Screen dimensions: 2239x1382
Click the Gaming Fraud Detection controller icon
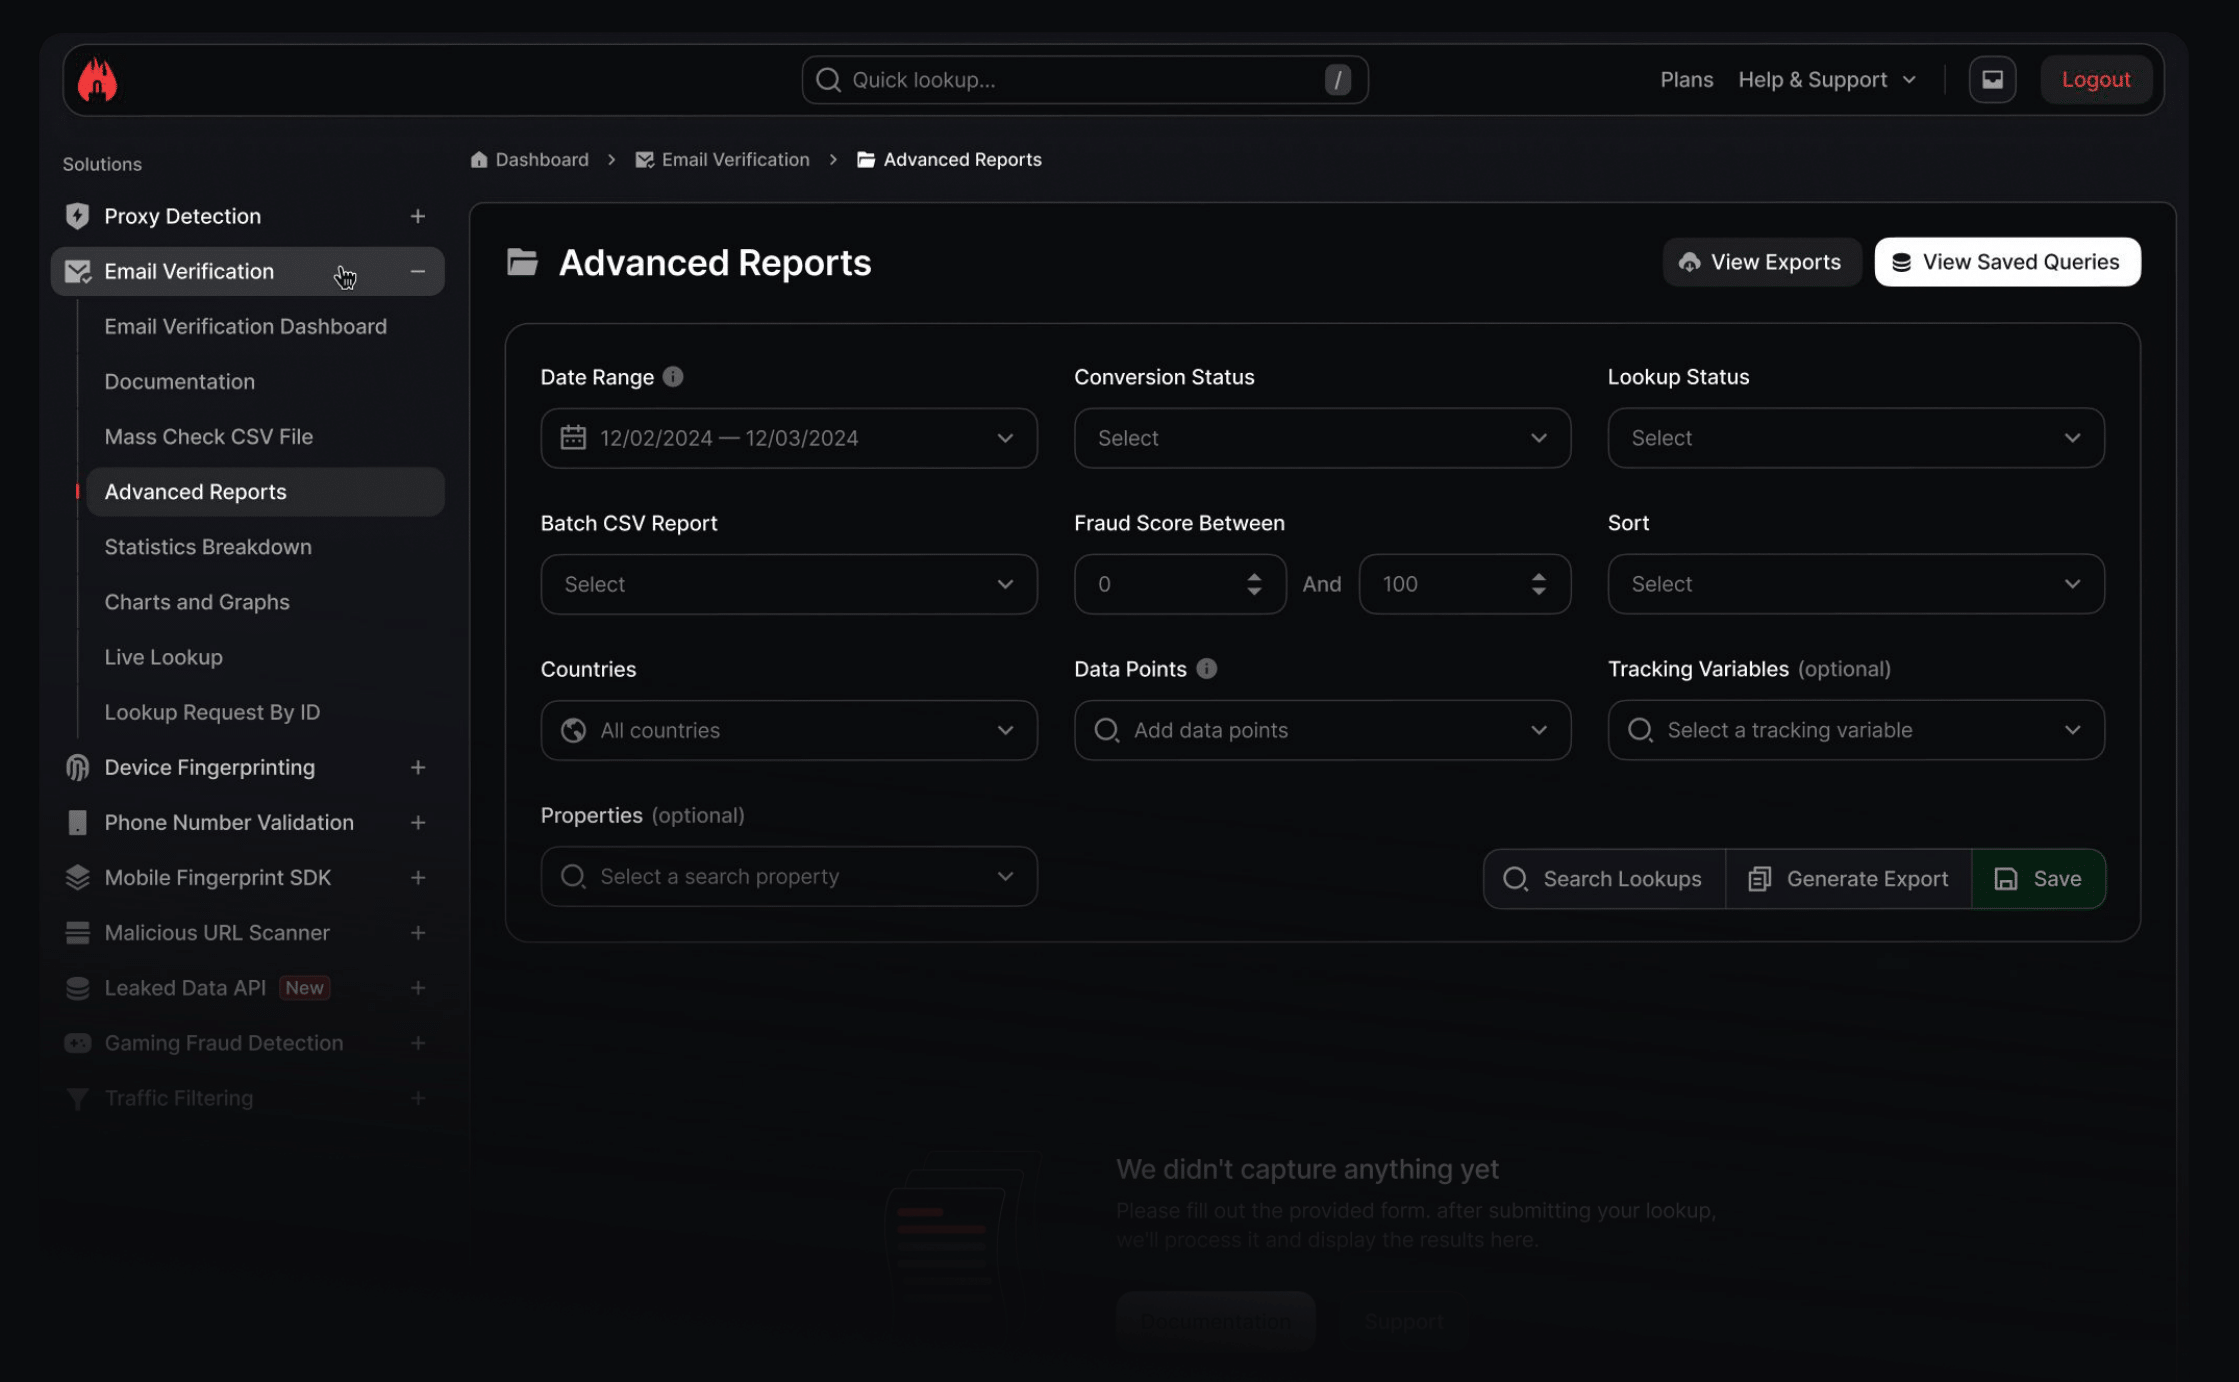tap(77, 1042)
